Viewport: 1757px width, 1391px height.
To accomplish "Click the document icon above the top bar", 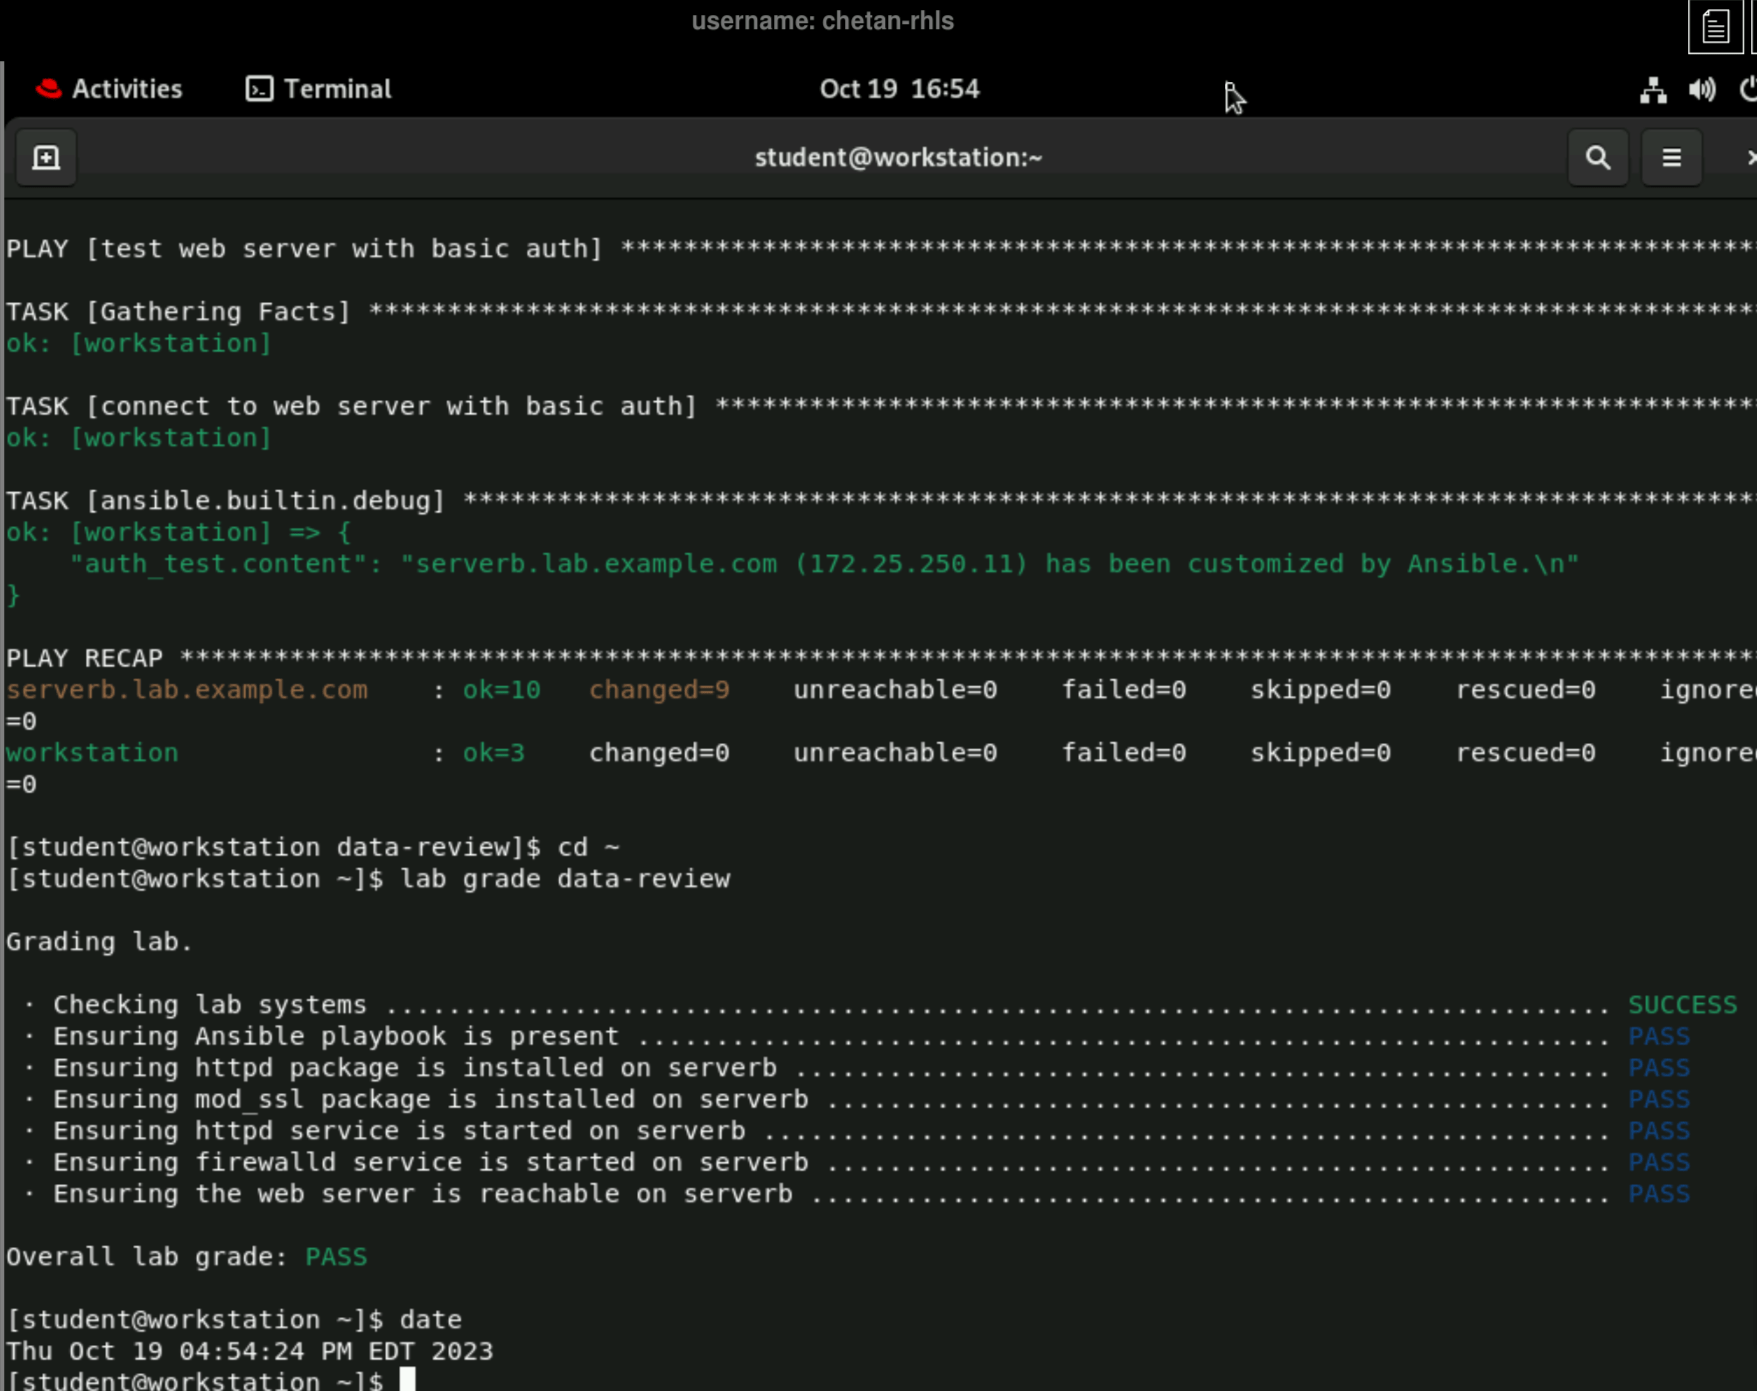I will [x=1714, y=26].
